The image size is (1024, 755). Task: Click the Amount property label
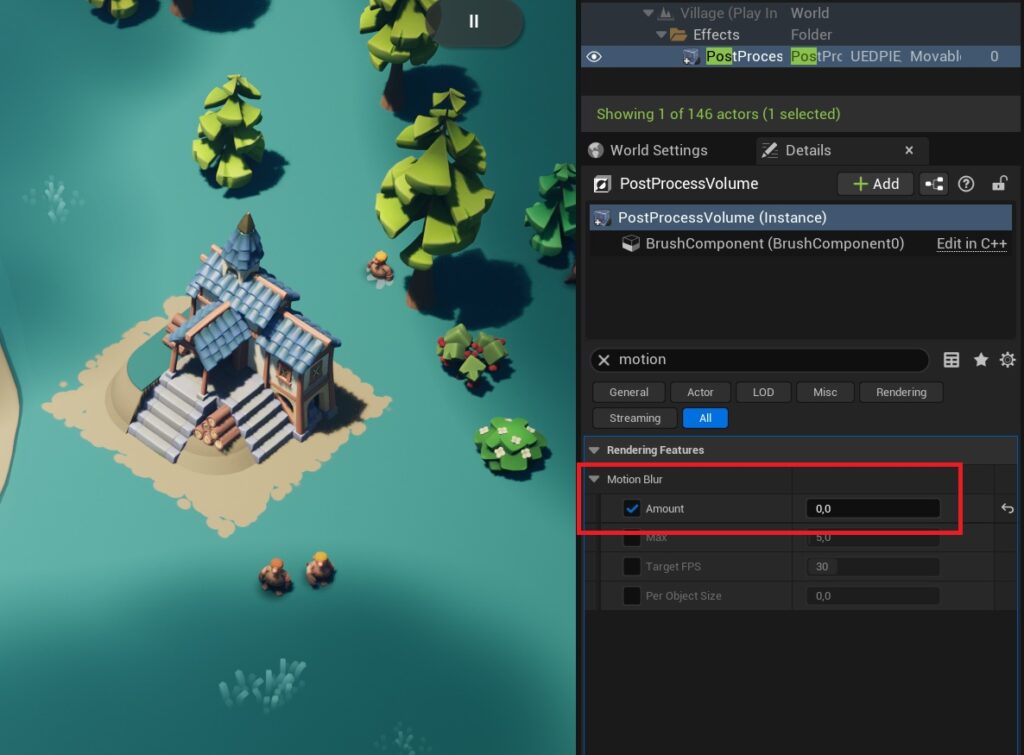(665, 509)
